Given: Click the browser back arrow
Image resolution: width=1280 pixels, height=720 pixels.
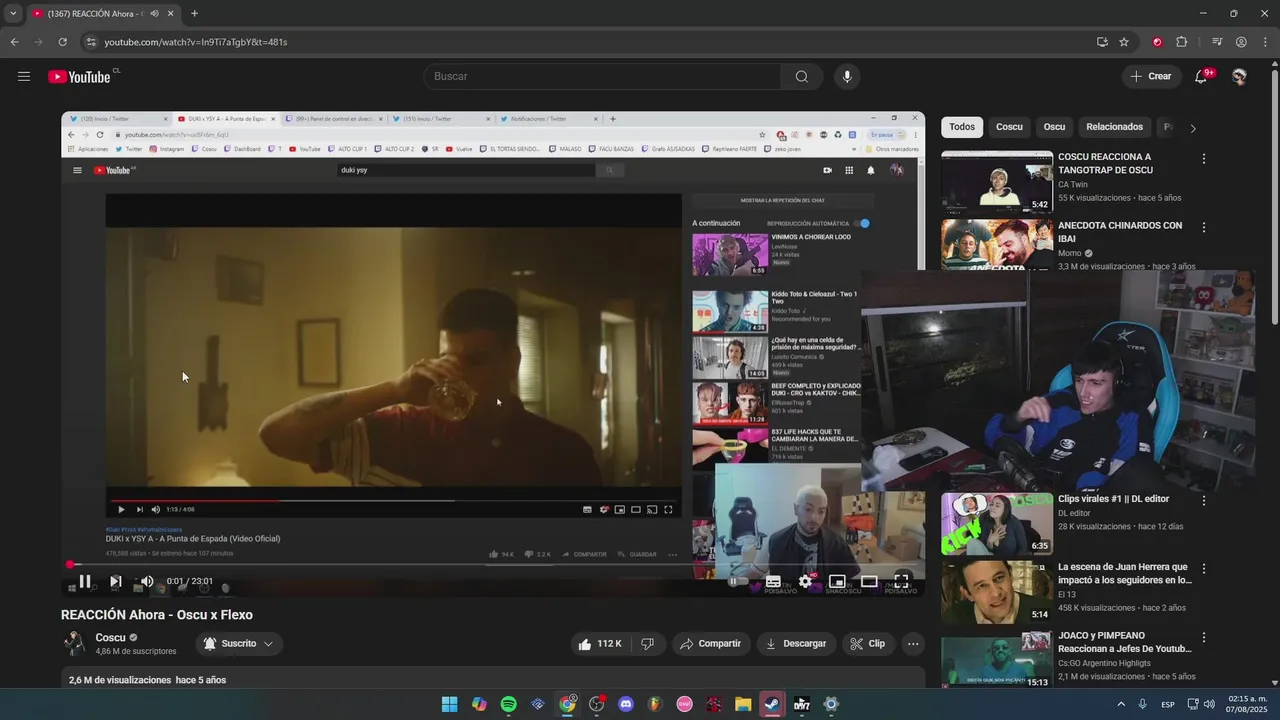Looking at the screenshot, I should [x=14, y=42].
